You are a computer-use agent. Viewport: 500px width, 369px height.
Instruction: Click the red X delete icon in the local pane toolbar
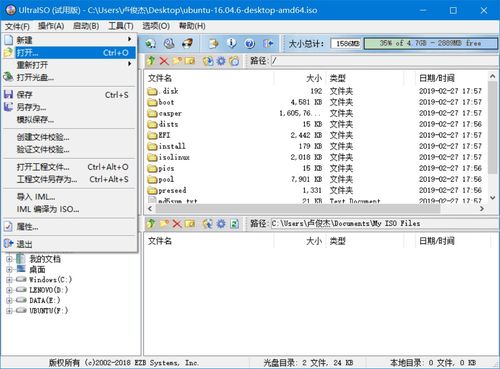point(177,223)
